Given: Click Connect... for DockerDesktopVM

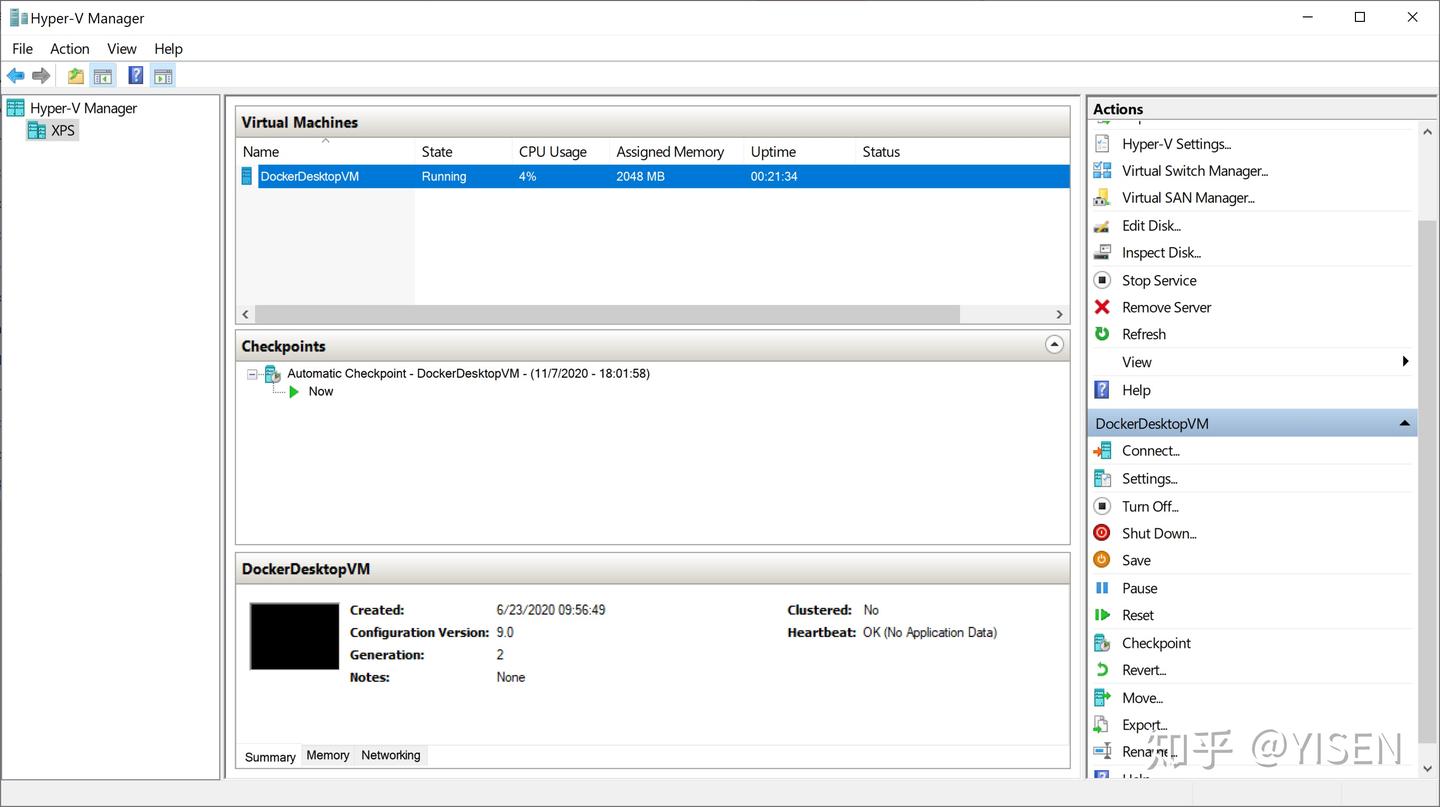Looking at the screenshot, I should coord(1151,451).
